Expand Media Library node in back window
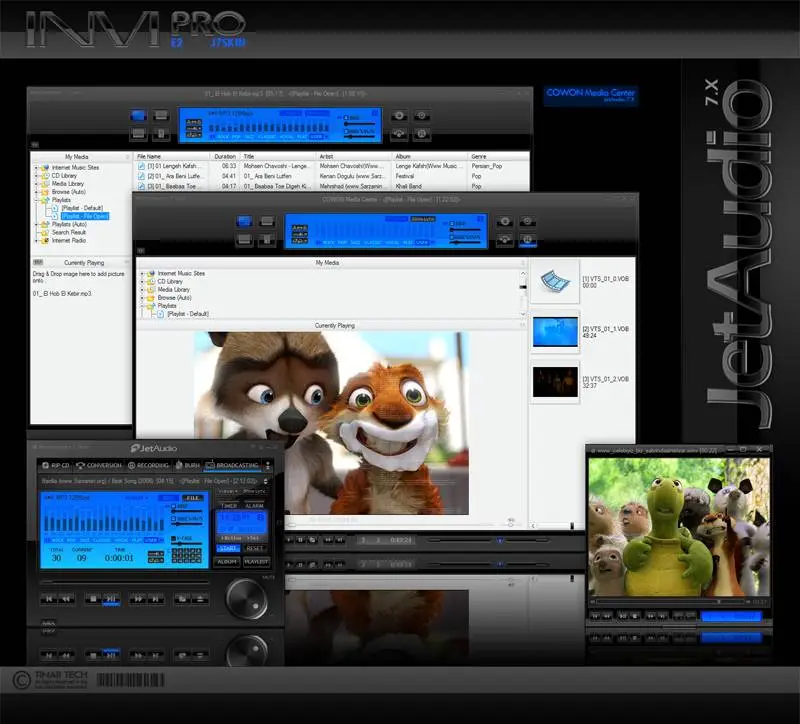This screenshot has height=724, width=800. tap(36, 184)
